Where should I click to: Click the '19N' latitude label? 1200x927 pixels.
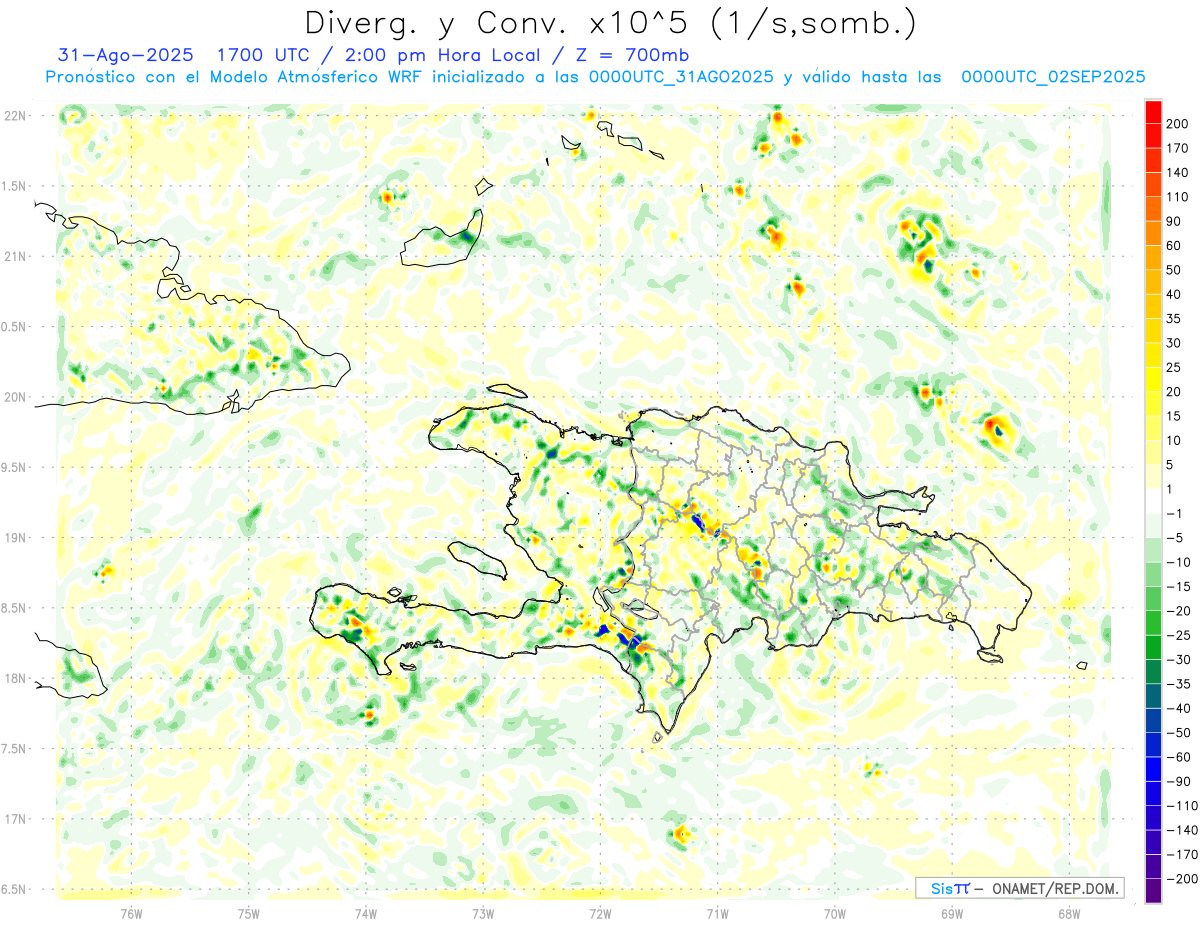click(16, 538)
